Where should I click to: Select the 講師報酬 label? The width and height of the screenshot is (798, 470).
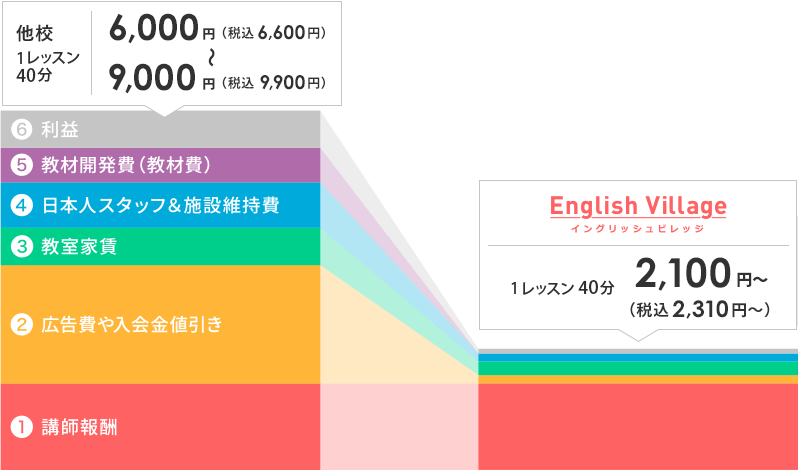tap(79, 427)
